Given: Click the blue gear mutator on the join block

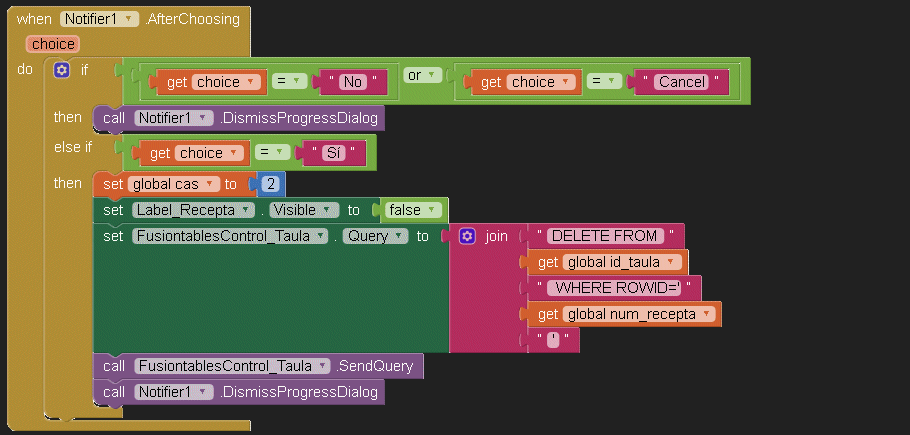Looking at the screenshot, I should (x=467, y=237).
